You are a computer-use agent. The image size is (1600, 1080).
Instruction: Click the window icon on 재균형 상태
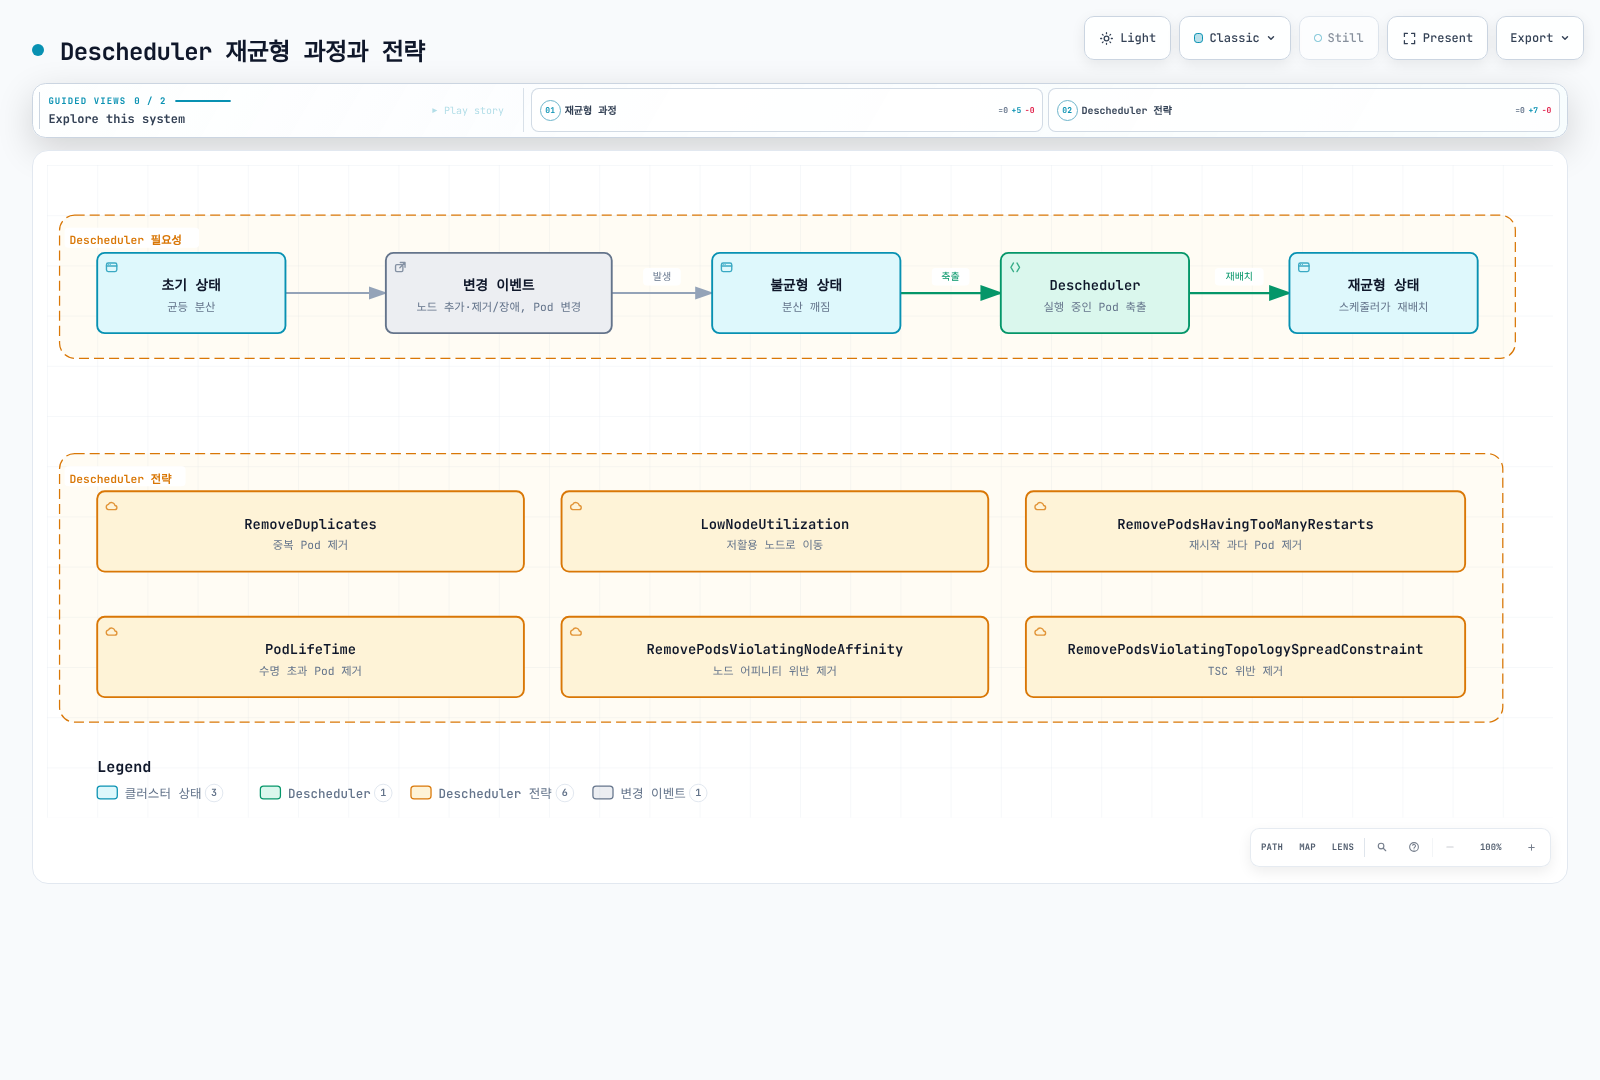(x=1304, y=267)
